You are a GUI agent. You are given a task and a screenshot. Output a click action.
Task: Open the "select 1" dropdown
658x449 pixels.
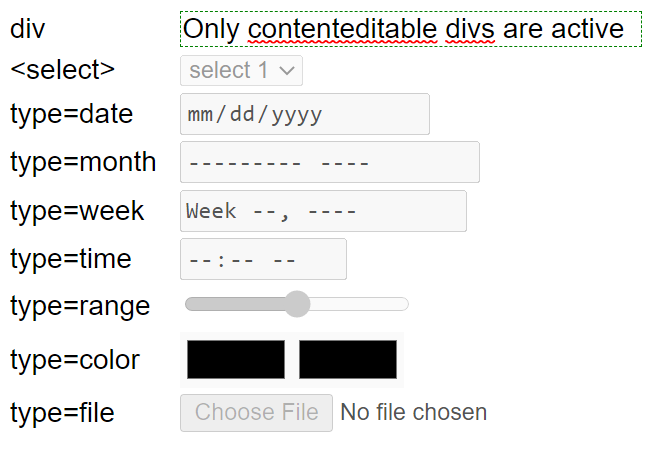(241, 71)
